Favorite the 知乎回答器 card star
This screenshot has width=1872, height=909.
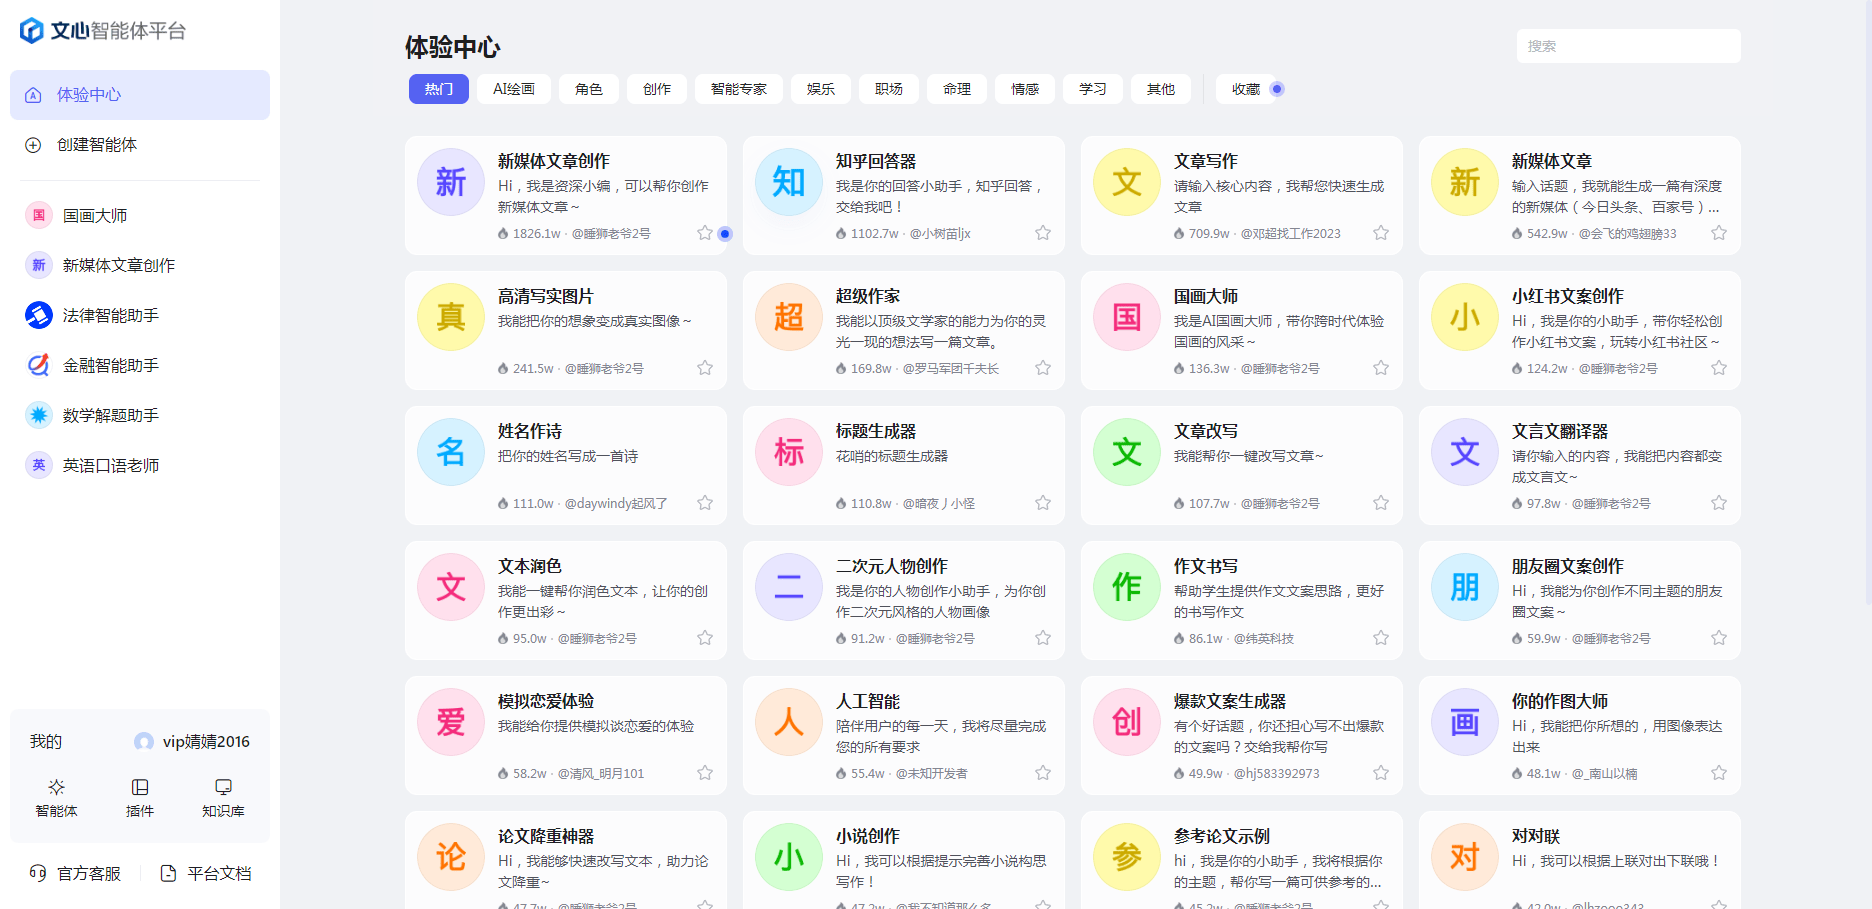click(1043, 232)
